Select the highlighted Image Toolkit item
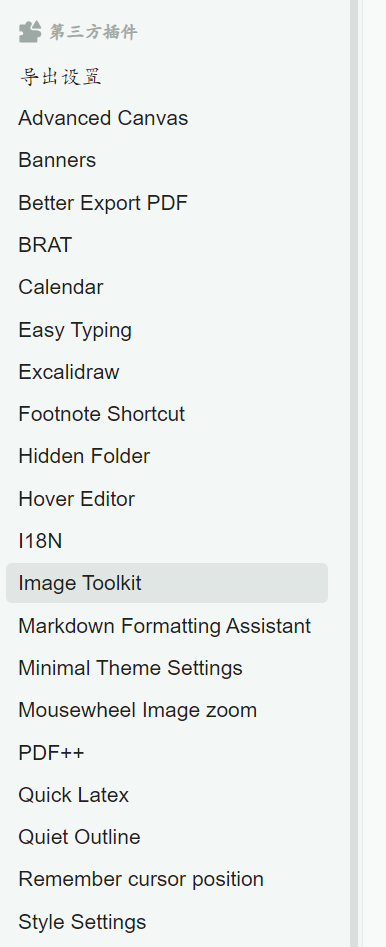Viewport: 386px width, 947px height. coord(167,583)
